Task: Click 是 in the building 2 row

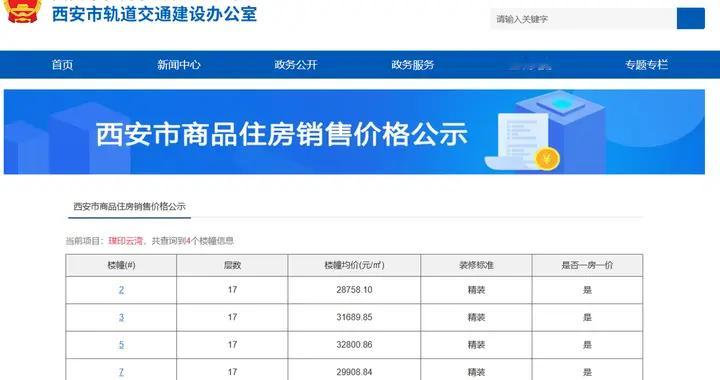Action: pyautogui.click(x=587, y=290)
